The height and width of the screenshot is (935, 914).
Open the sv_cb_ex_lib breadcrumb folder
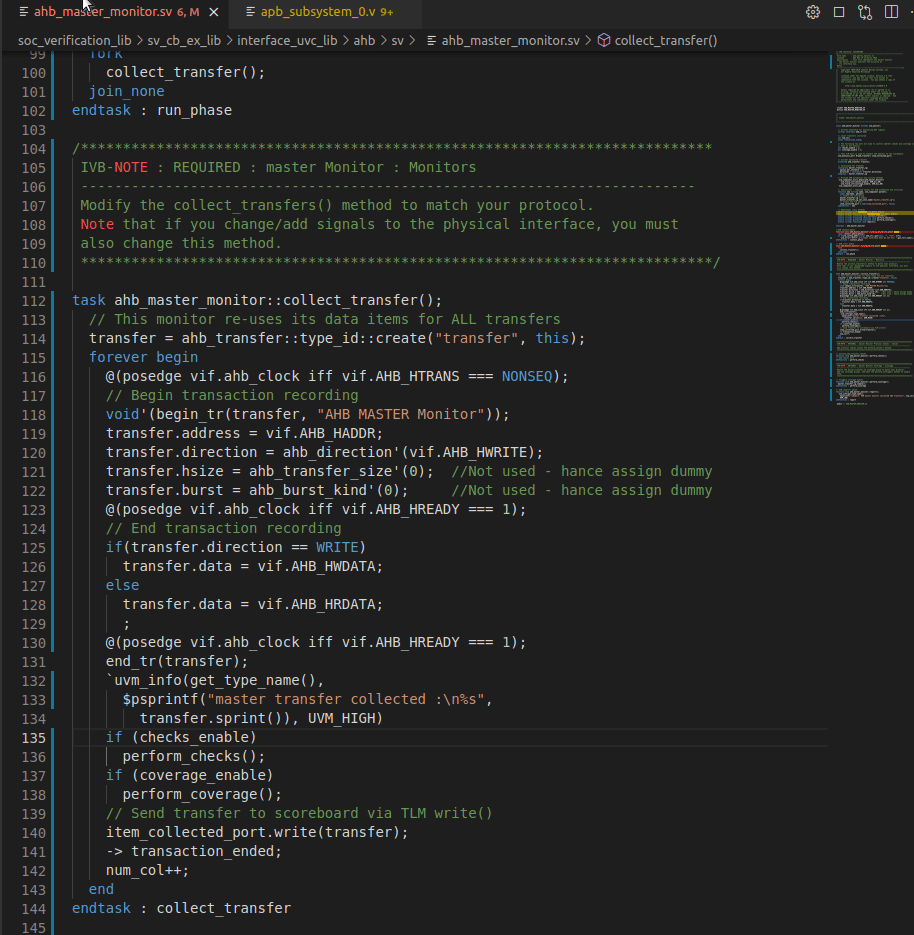coord(186,41)
